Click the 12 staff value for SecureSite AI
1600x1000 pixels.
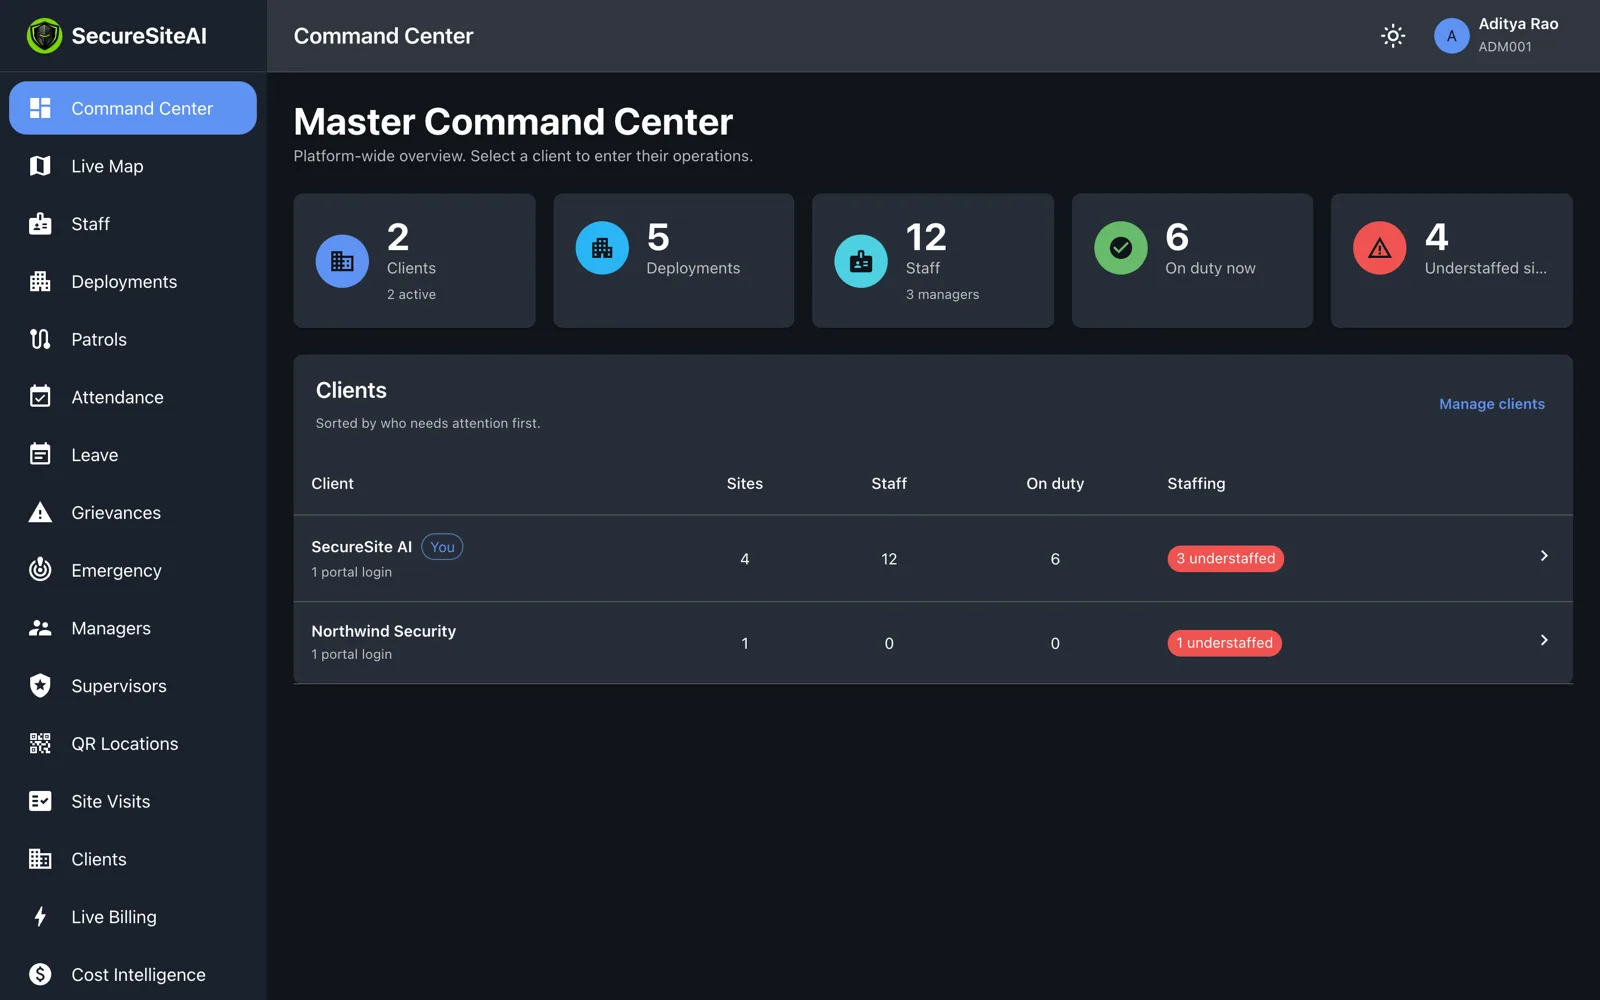pos(889,559)
